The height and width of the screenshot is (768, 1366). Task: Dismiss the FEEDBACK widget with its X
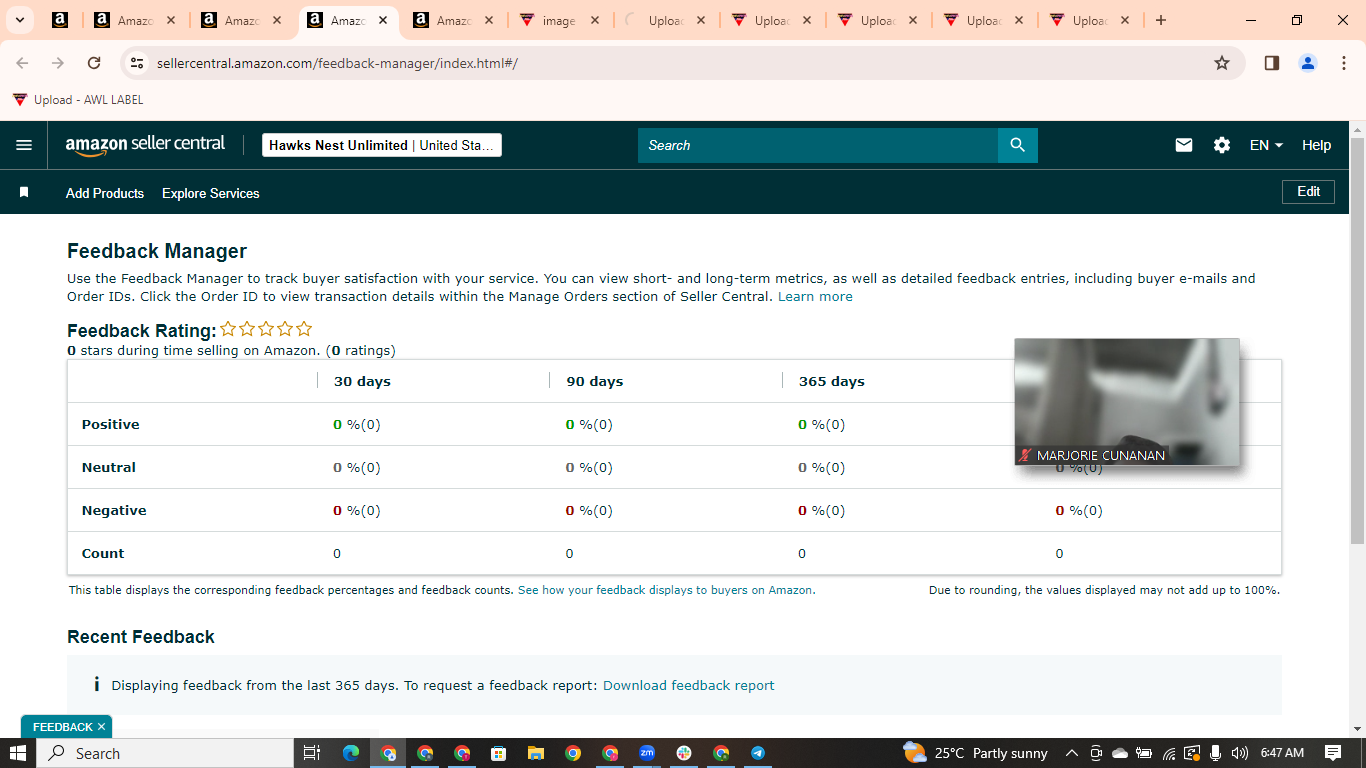(x=102, y=727)
